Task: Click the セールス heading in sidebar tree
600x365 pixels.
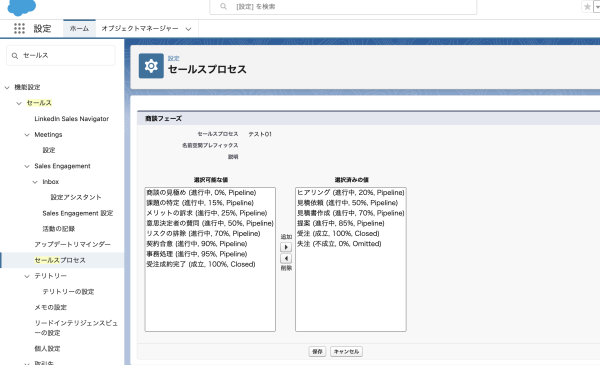Action: (x=39, y=103)
